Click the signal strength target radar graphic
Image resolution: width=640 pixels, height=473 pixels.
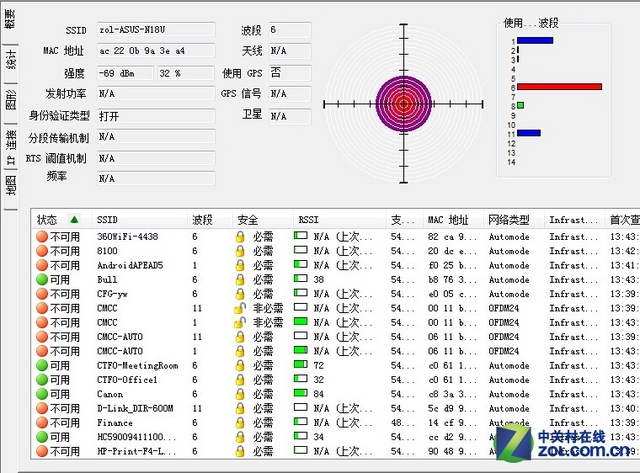tap(403, 104)
